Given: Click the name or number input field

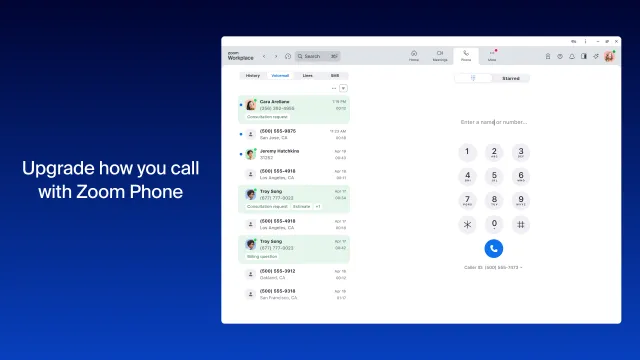Looking at the screenshot, I should (493, 122).
